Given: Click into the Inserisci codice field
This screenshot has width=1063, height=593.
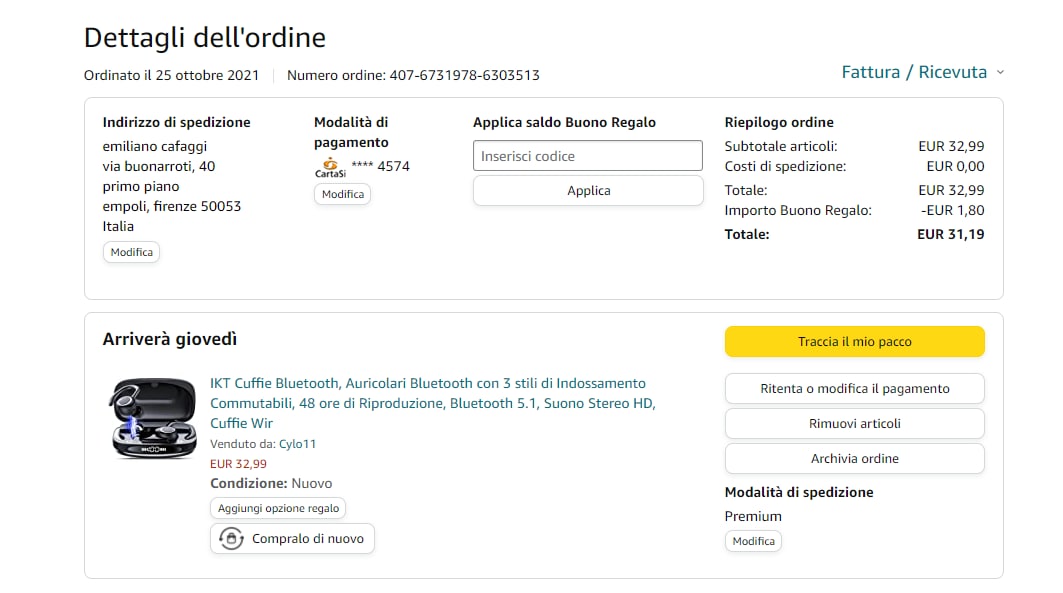Looking at the screenshot, I should [587, 156].
